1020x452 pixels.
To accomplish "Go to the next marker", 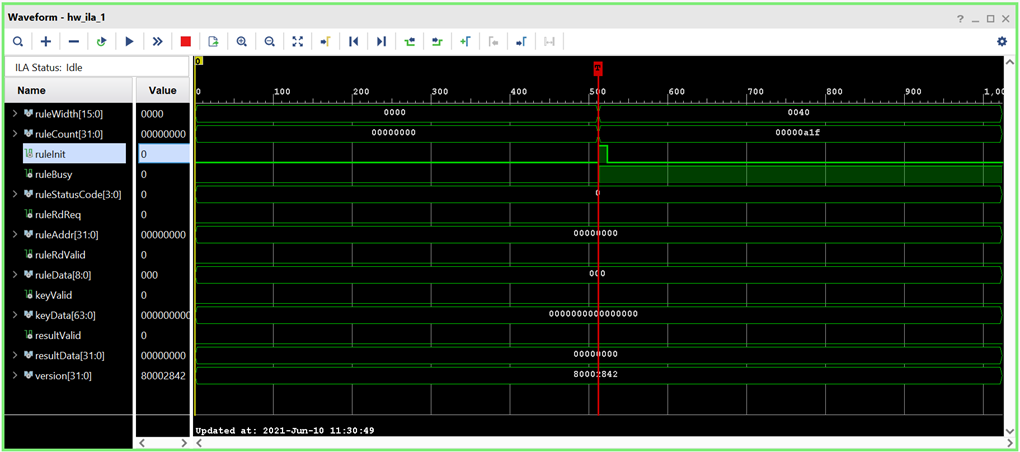I will click(521, 42).
